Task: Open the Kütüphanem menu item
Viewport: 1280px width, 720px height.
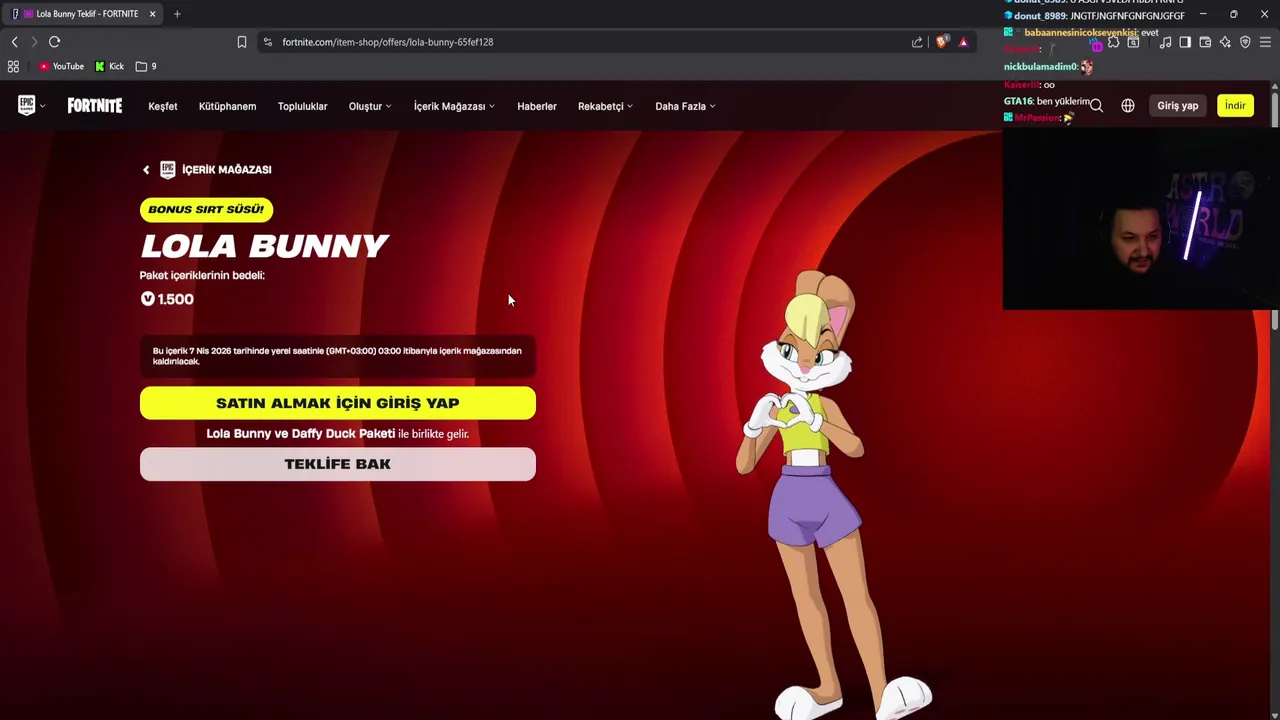Action: point(227,106)
